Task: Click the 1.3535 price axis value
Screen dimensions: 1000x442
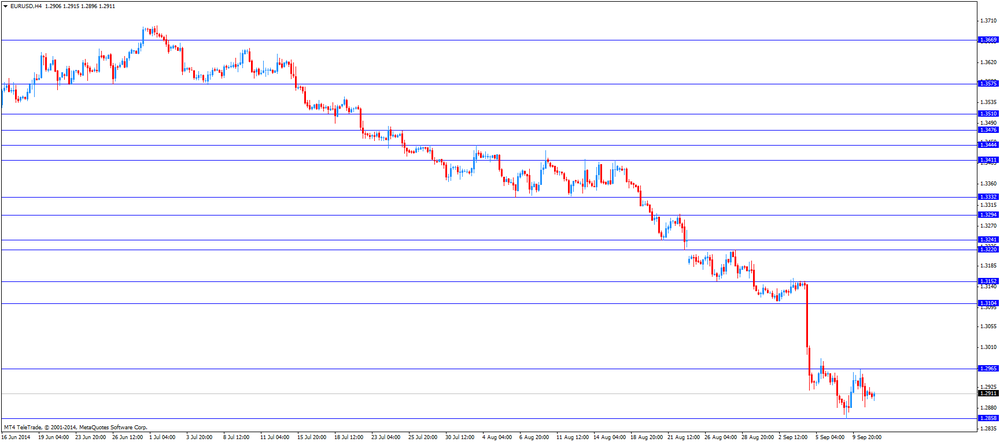Action: (x=989, y=102)
